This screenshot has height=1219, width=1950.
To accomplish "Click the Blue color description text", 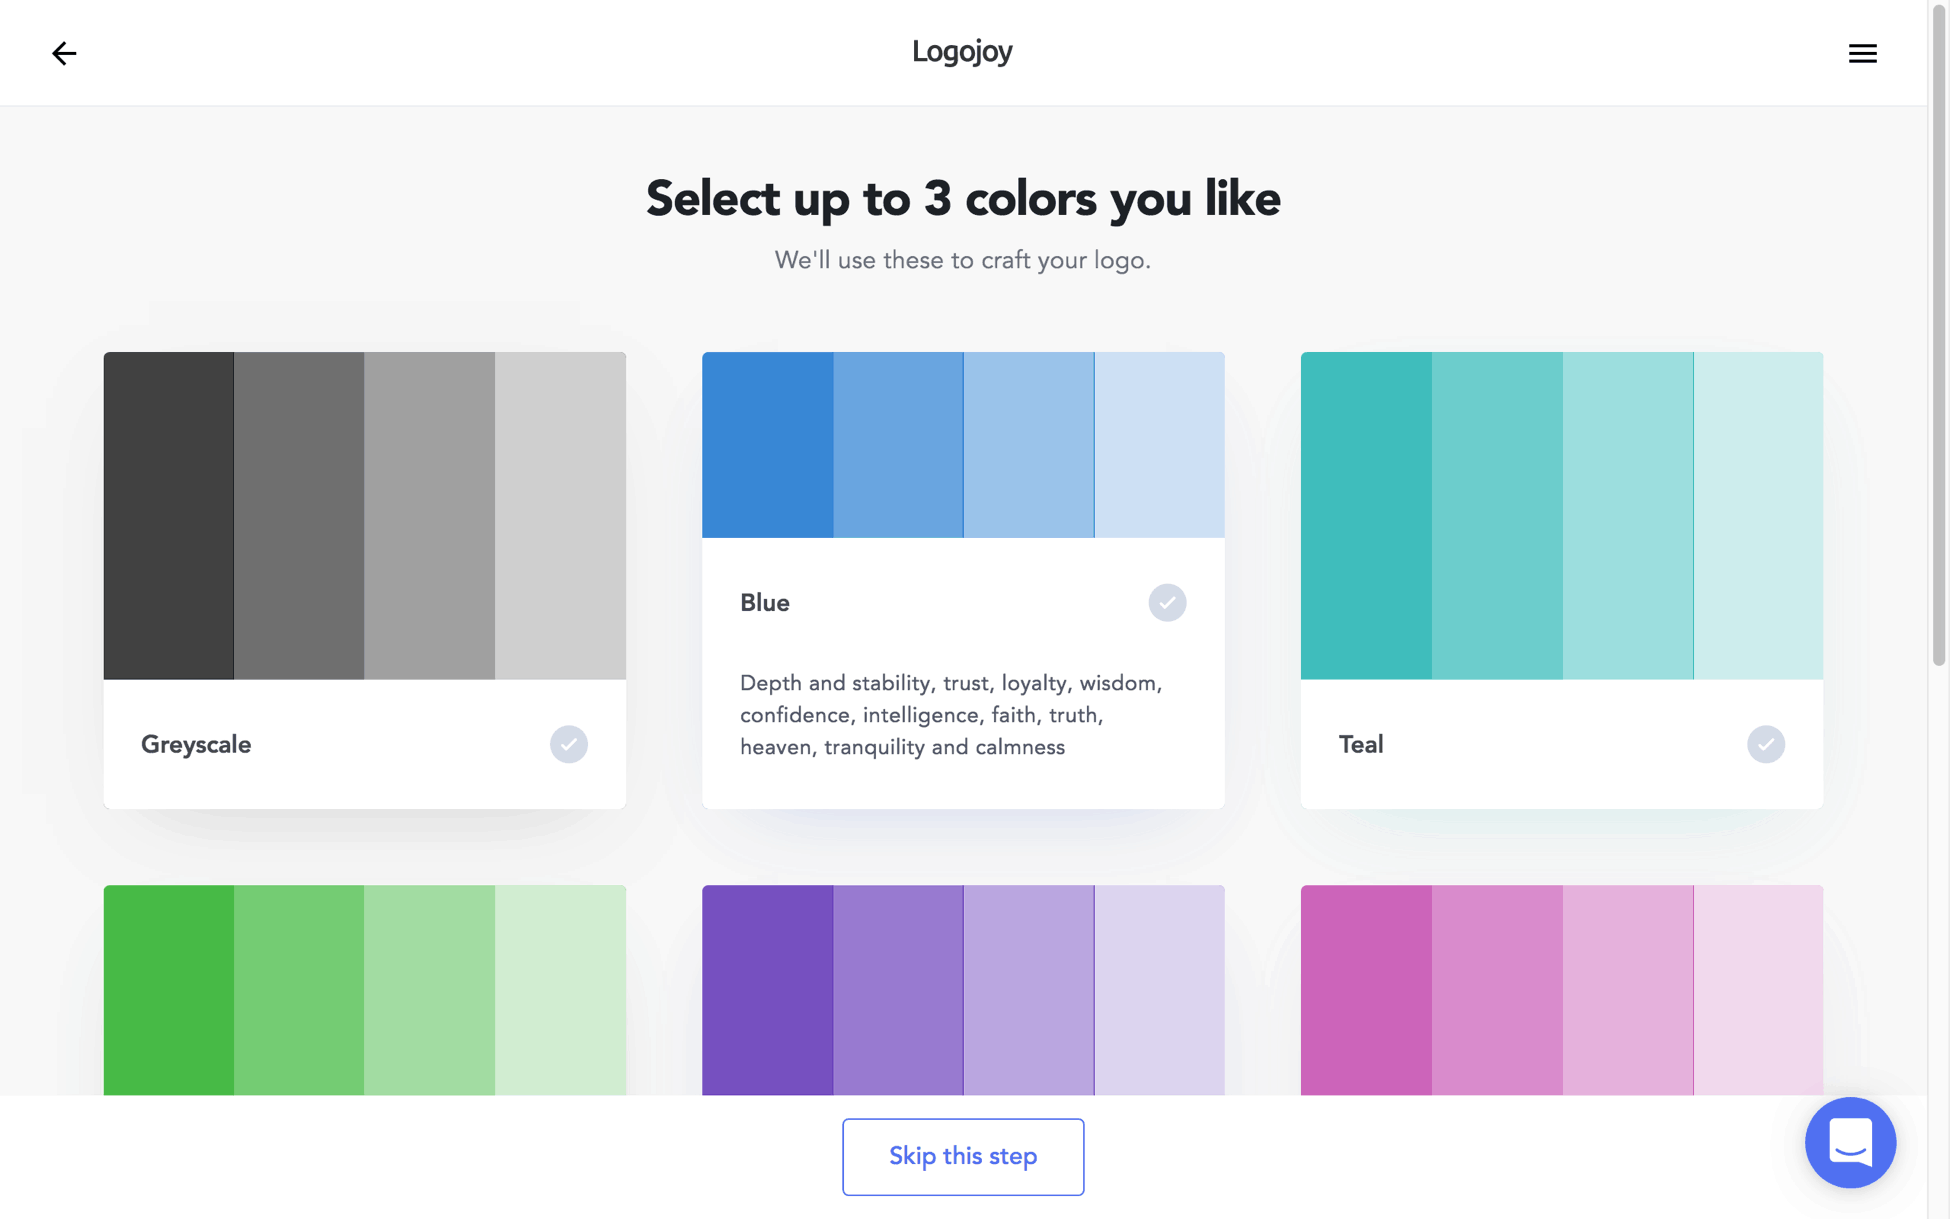I will [x=951, y=715].
